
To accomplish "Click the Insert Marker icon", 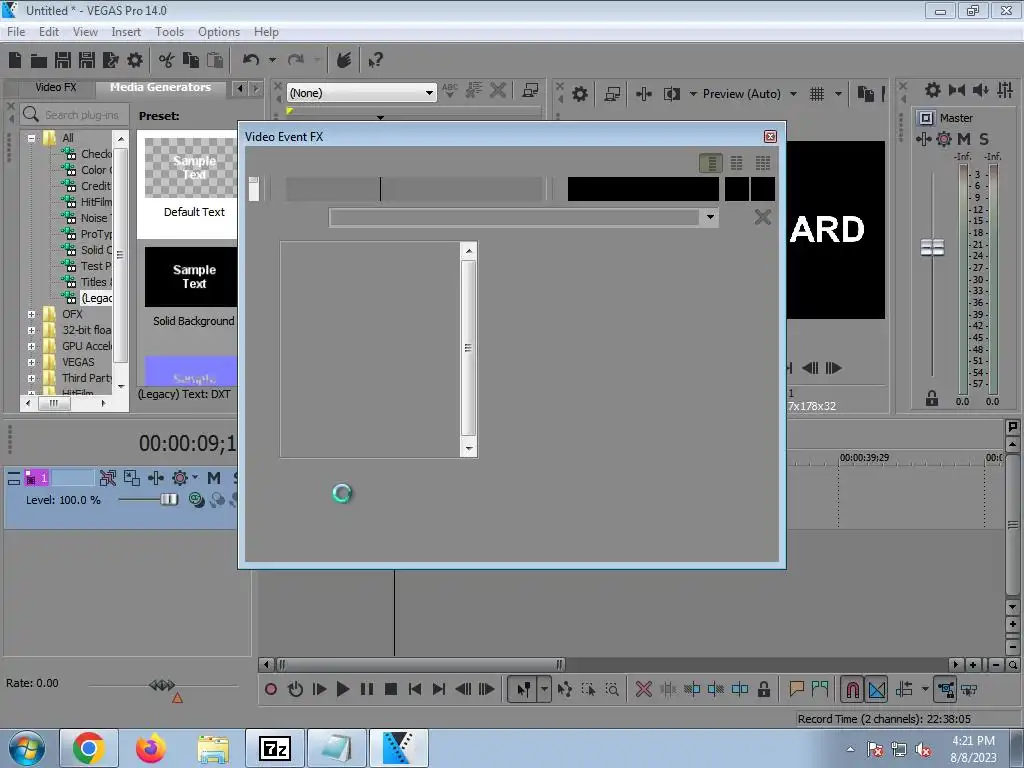I will pyautogui.click(x=795, y=689).
